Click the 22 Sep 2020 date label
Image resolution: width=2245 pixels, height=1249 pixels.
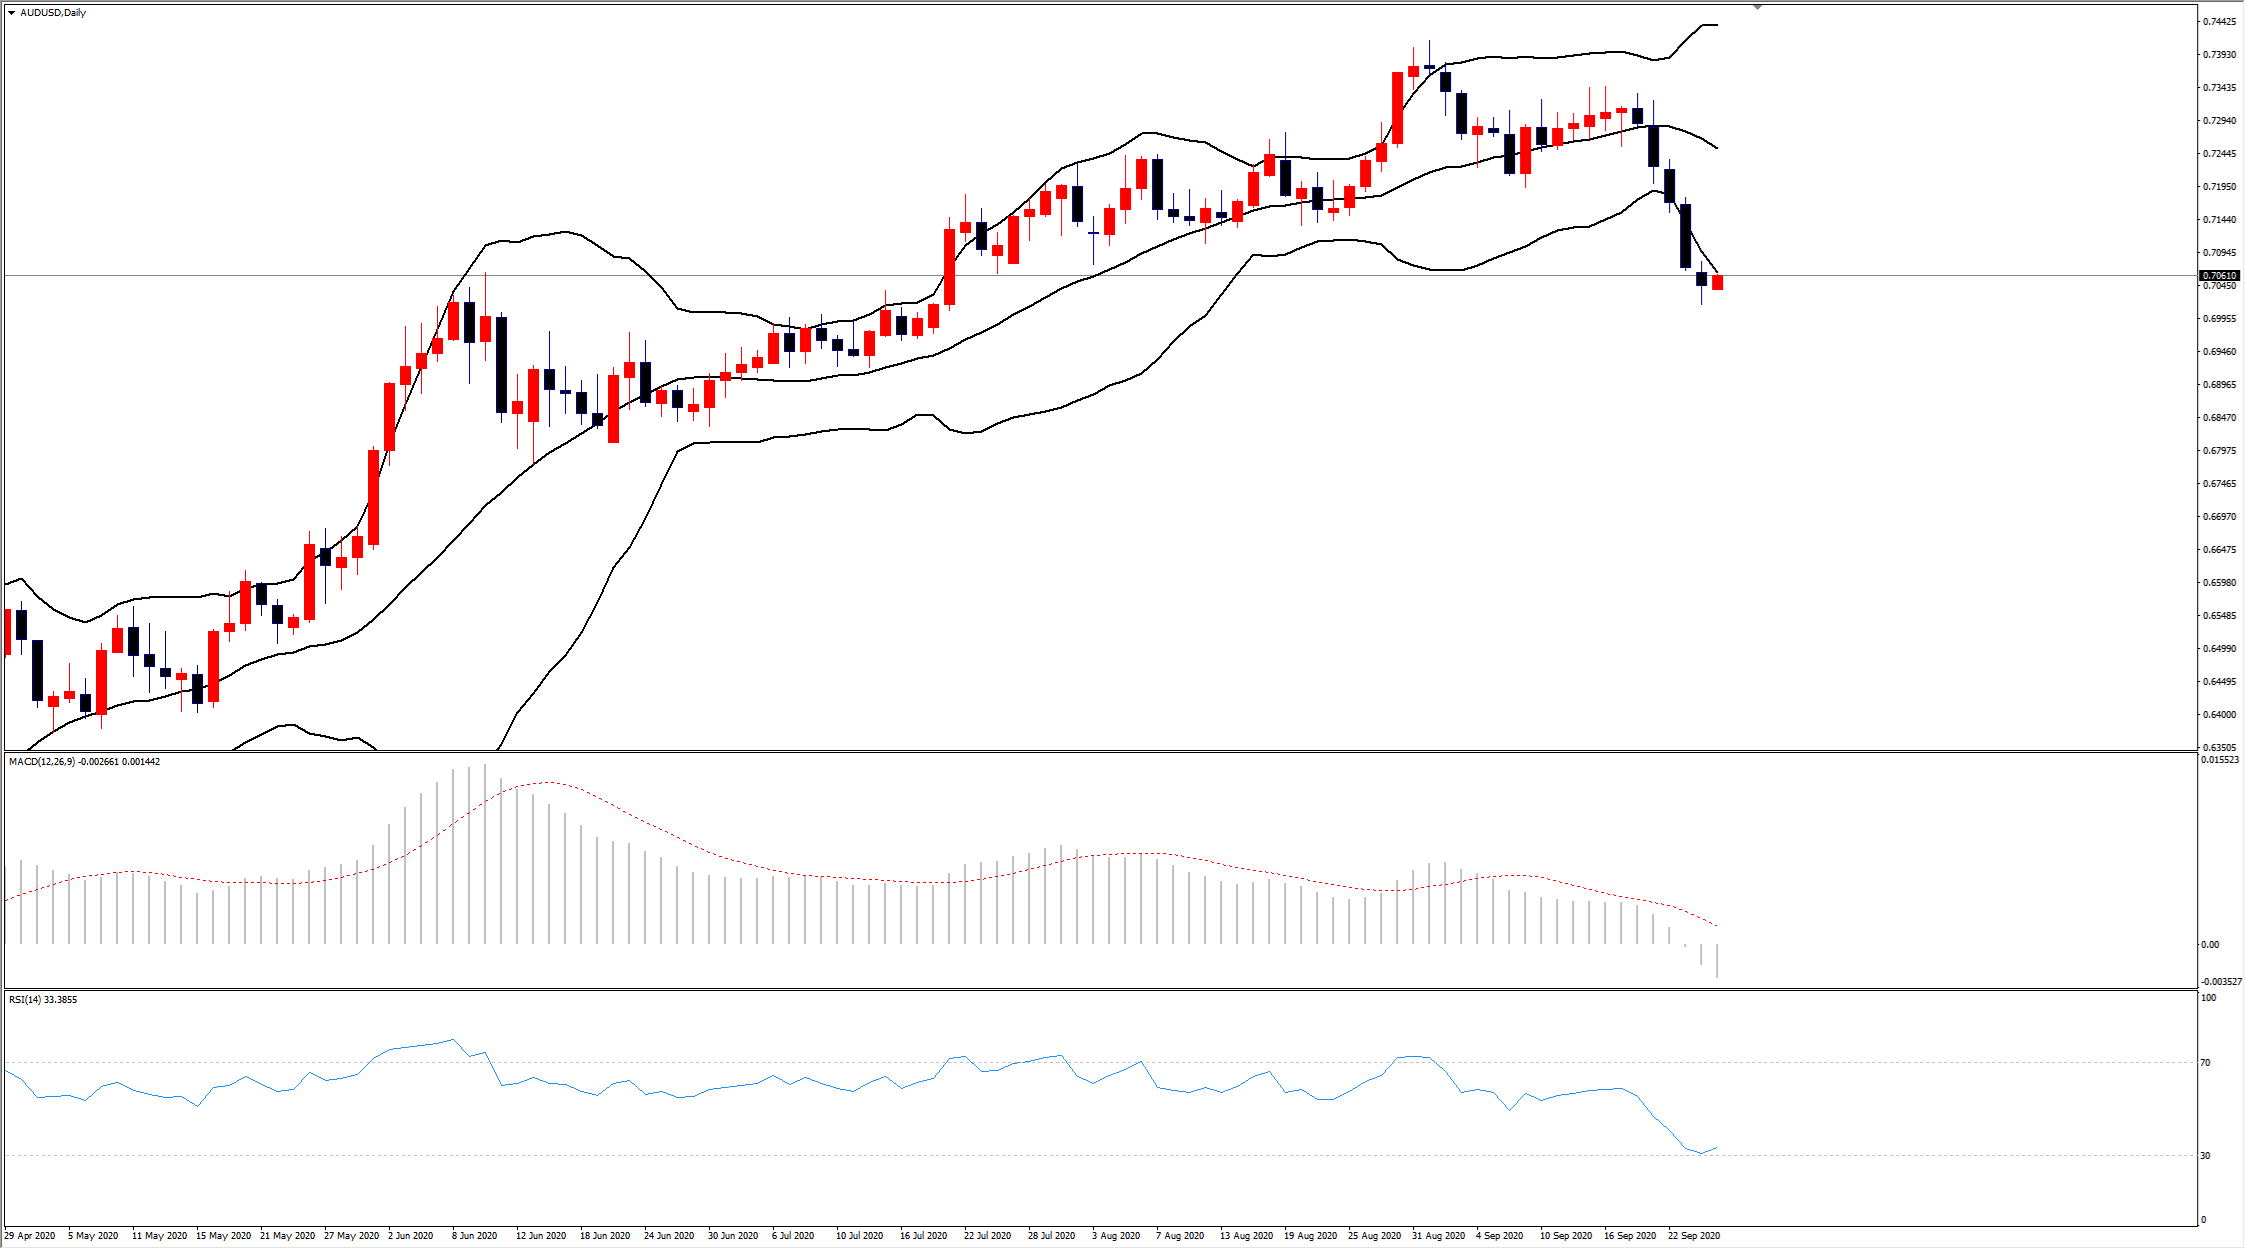[1694, 1236]
